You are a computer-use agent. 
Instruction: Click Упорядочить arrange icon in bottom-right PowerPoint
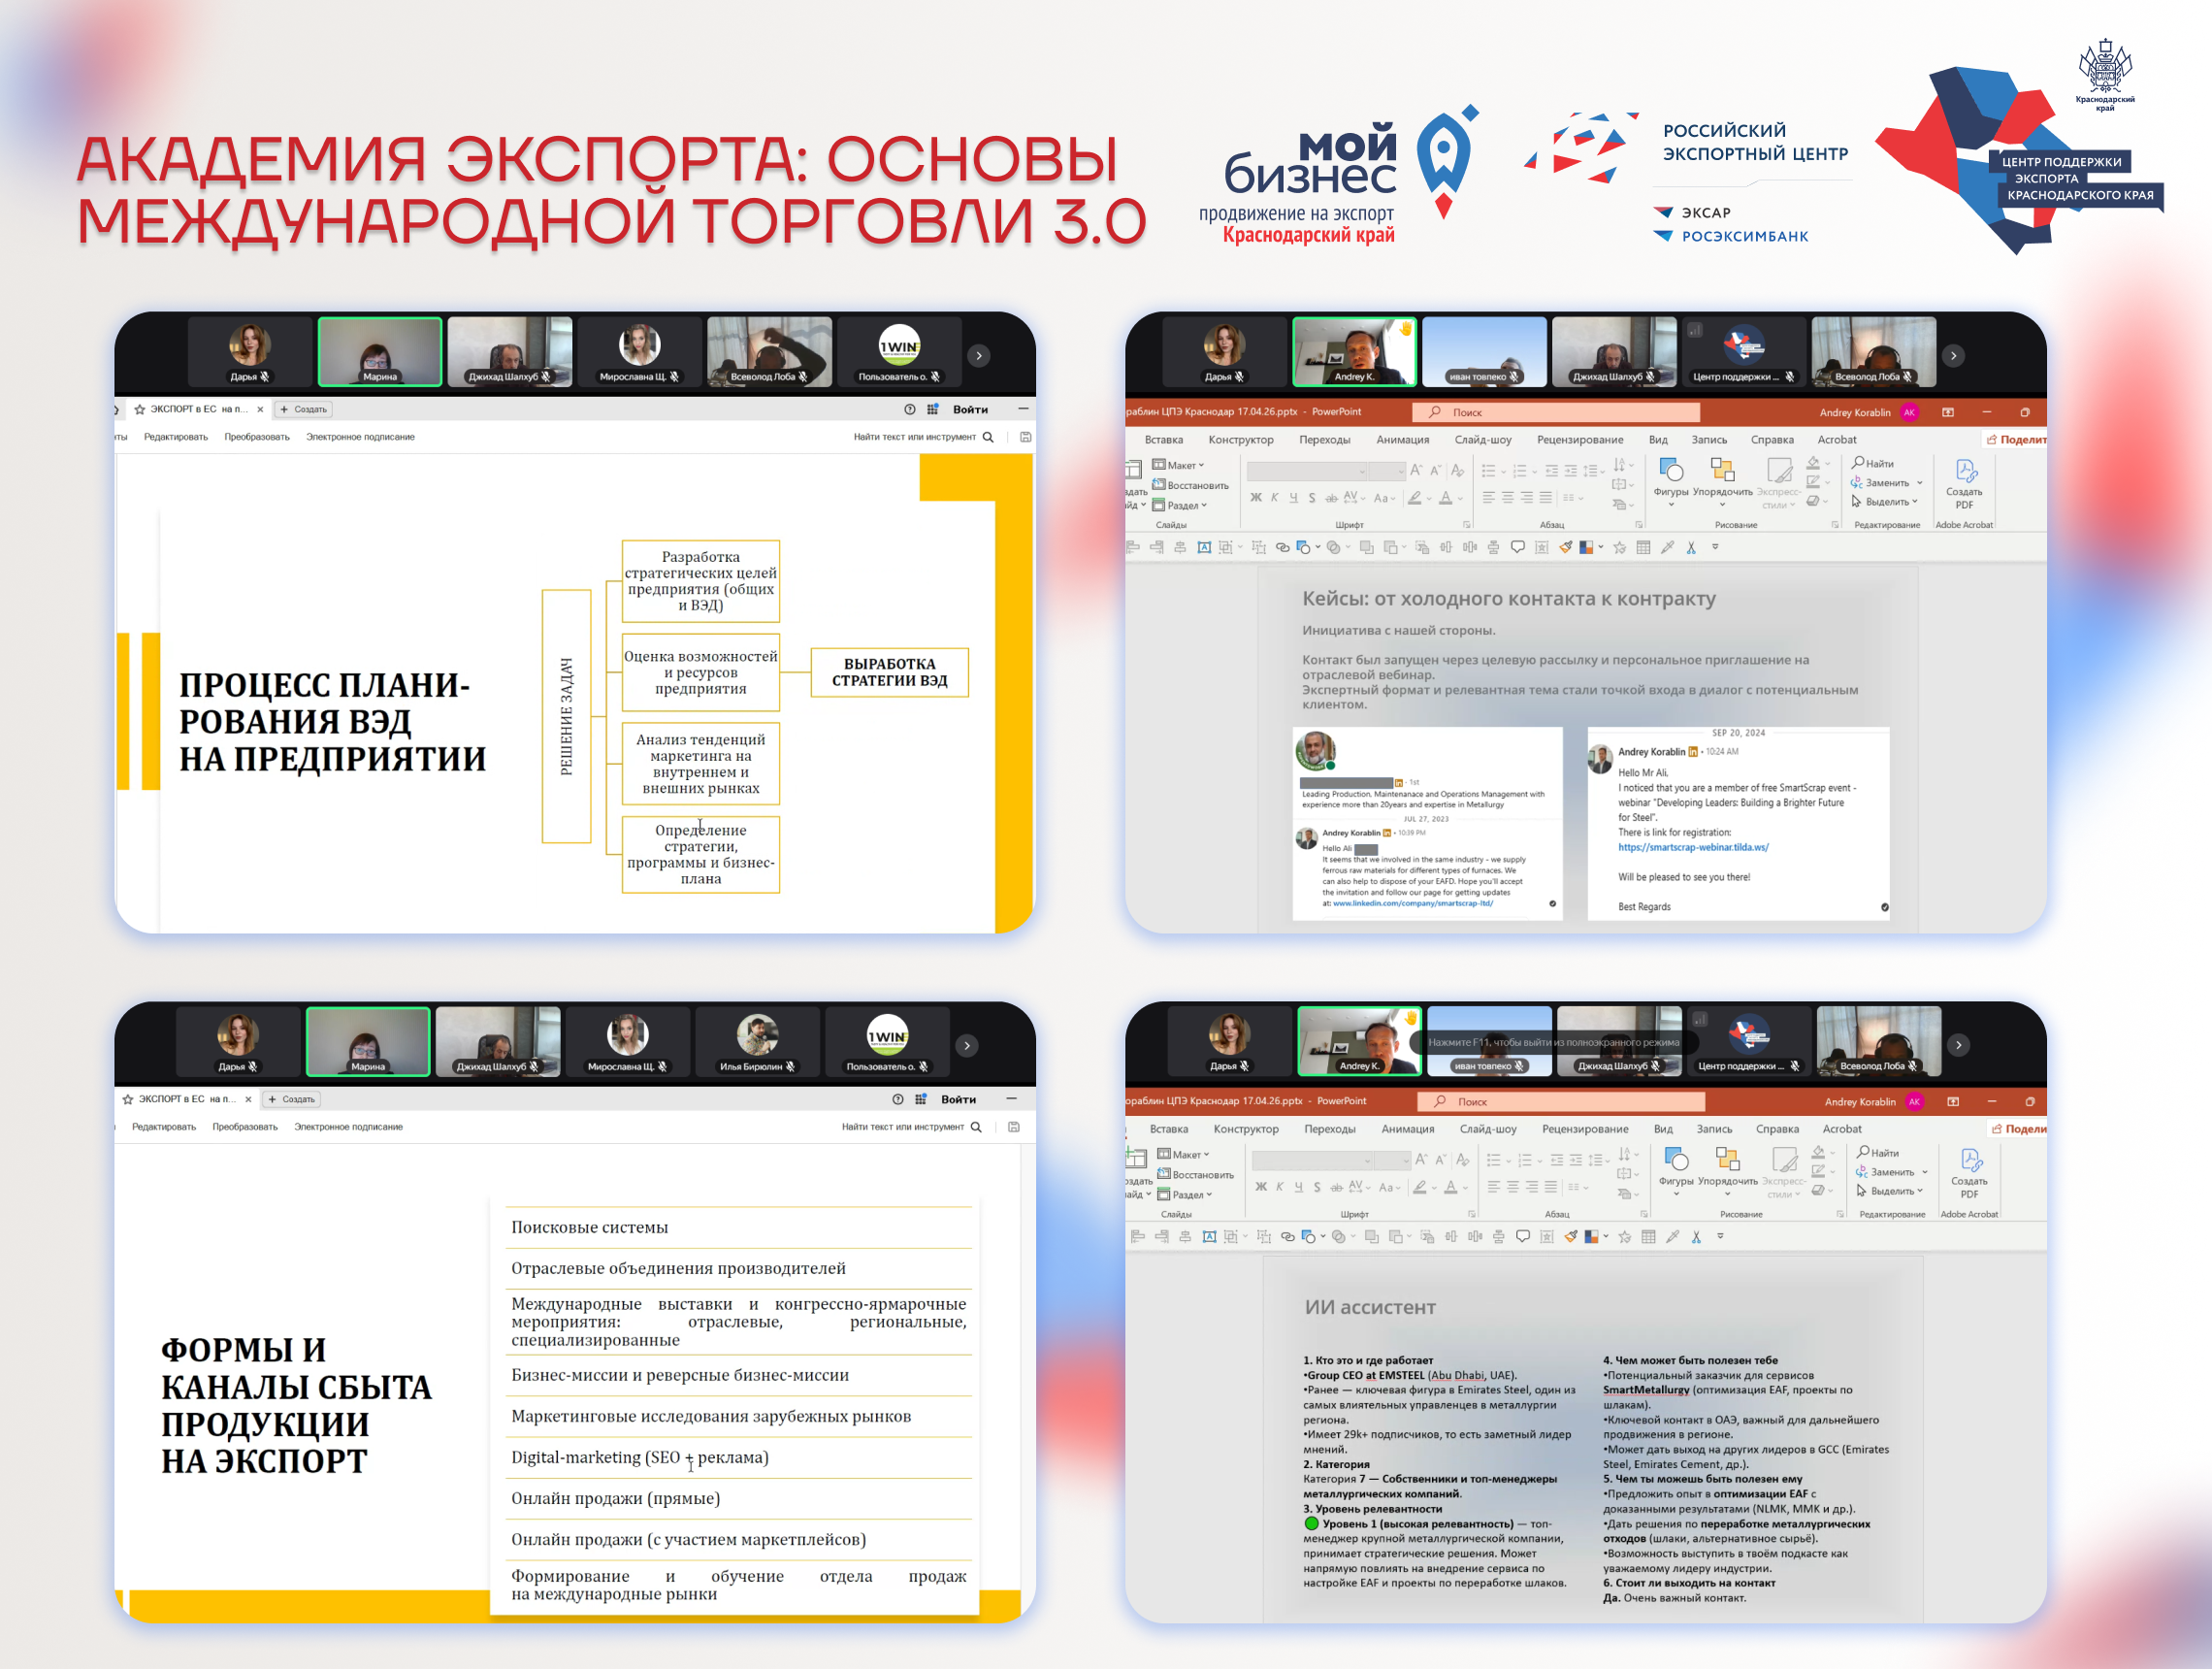tap(1727, 1161)
